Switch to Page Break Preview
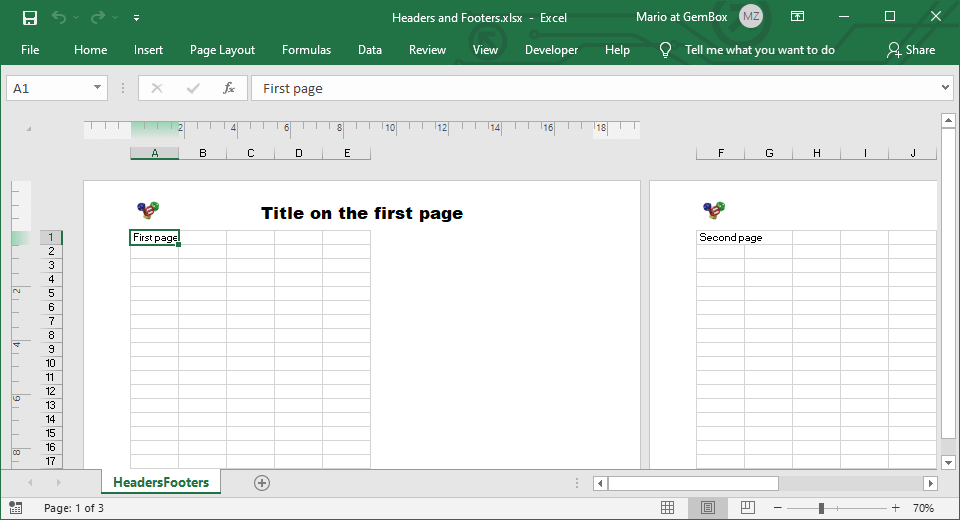 click(x=748, y=508)
